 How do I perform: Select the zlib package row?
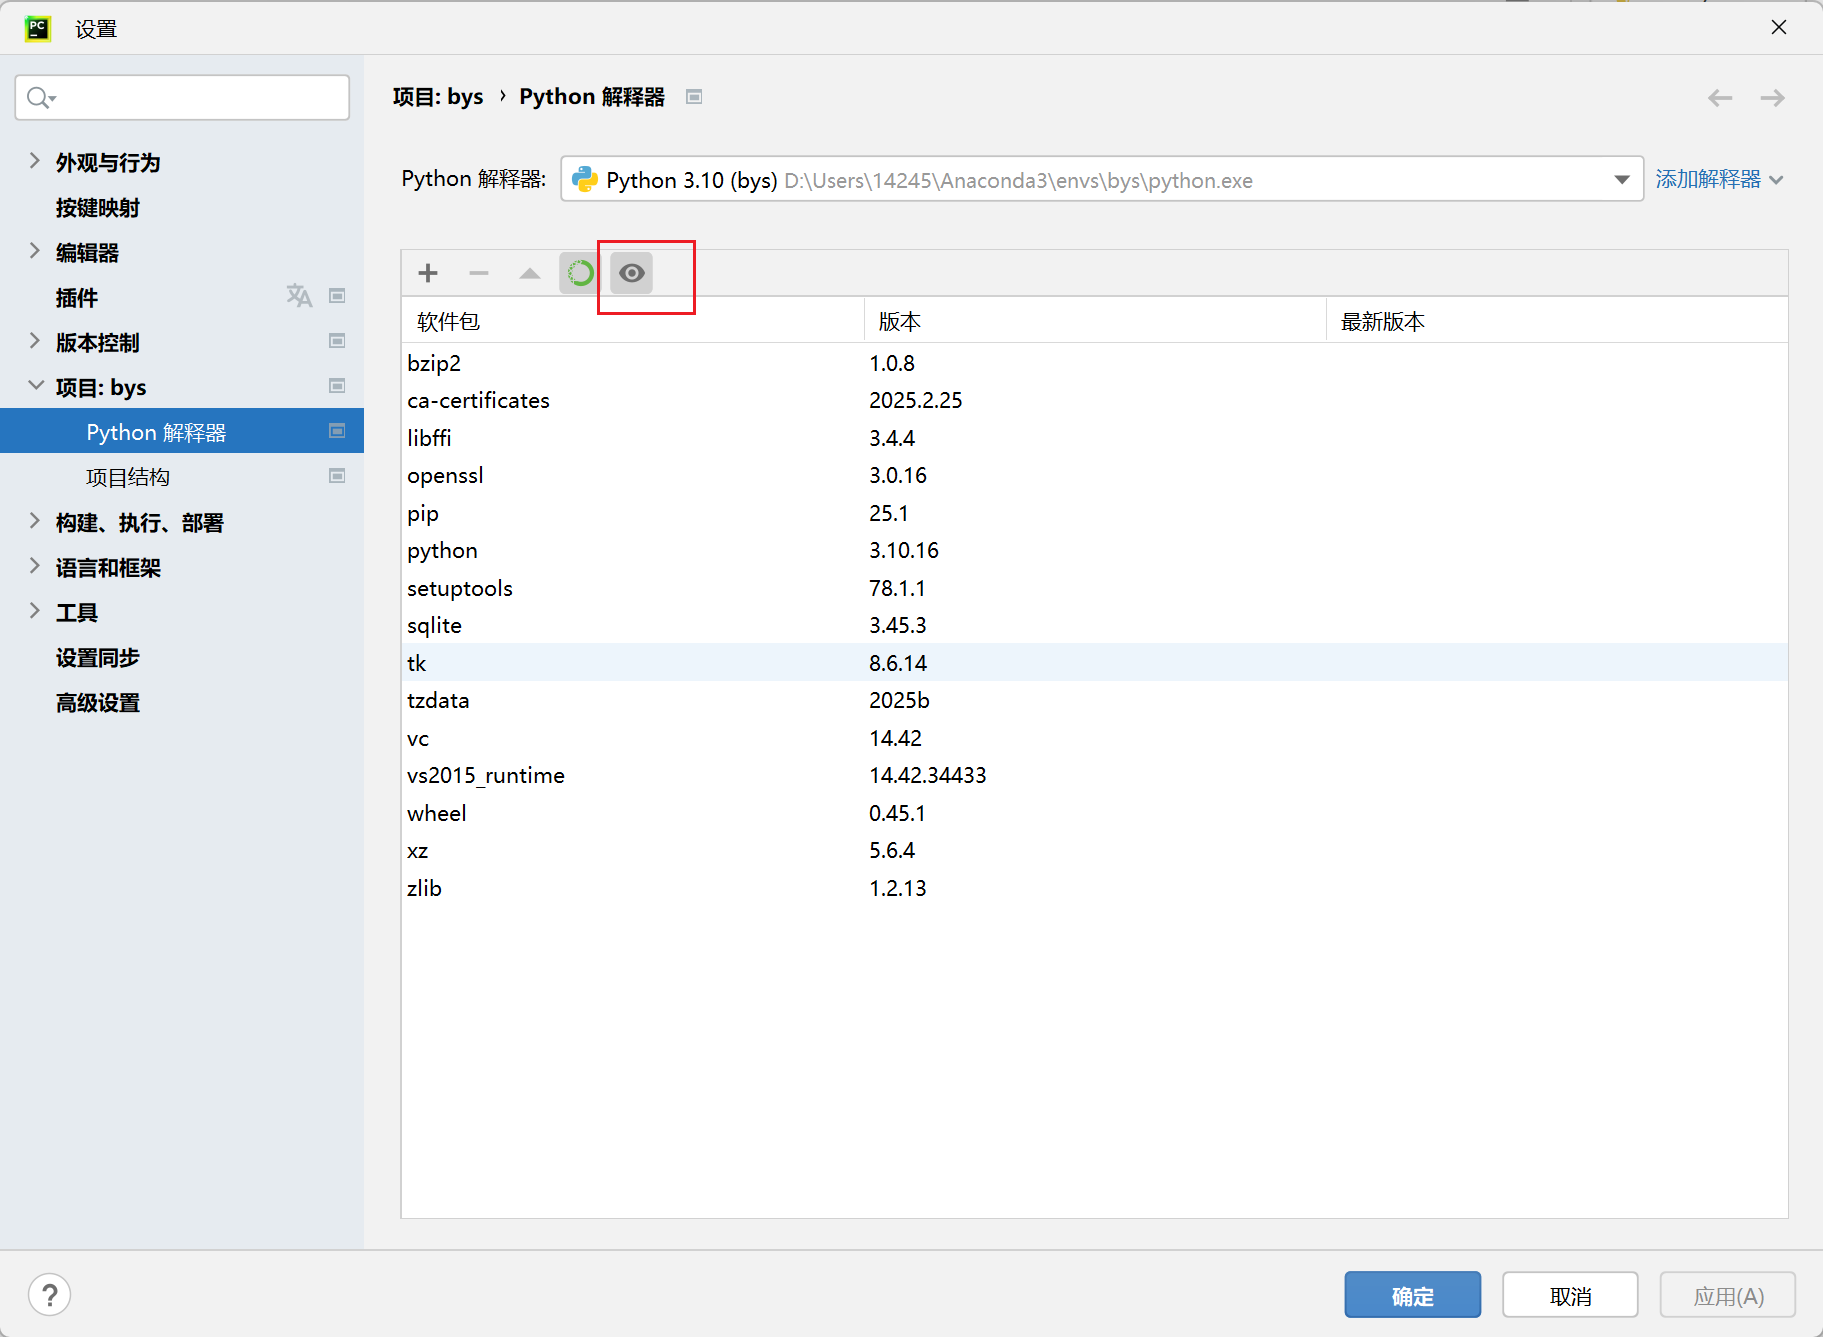point(1094,888)
